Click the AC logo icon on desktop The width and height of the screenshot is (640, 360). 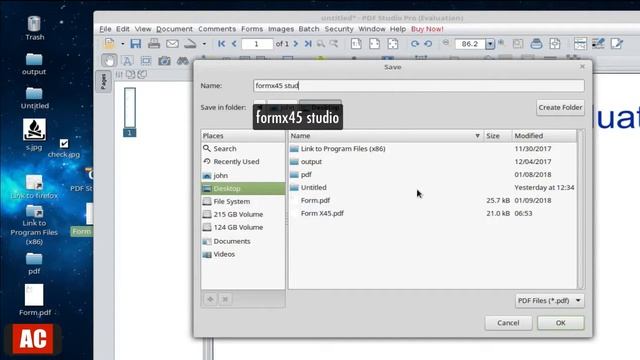(x=33, y=339)
